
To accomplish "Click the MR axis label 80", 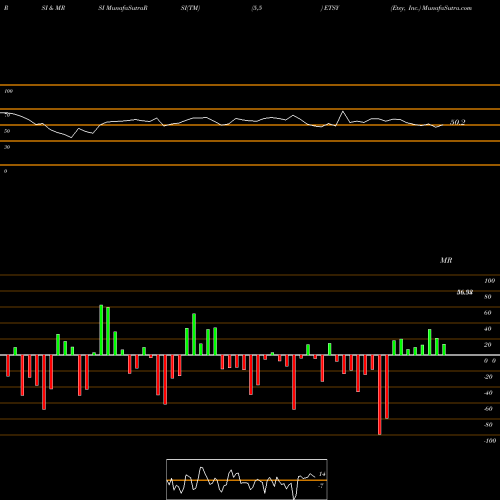I will 488,297.
